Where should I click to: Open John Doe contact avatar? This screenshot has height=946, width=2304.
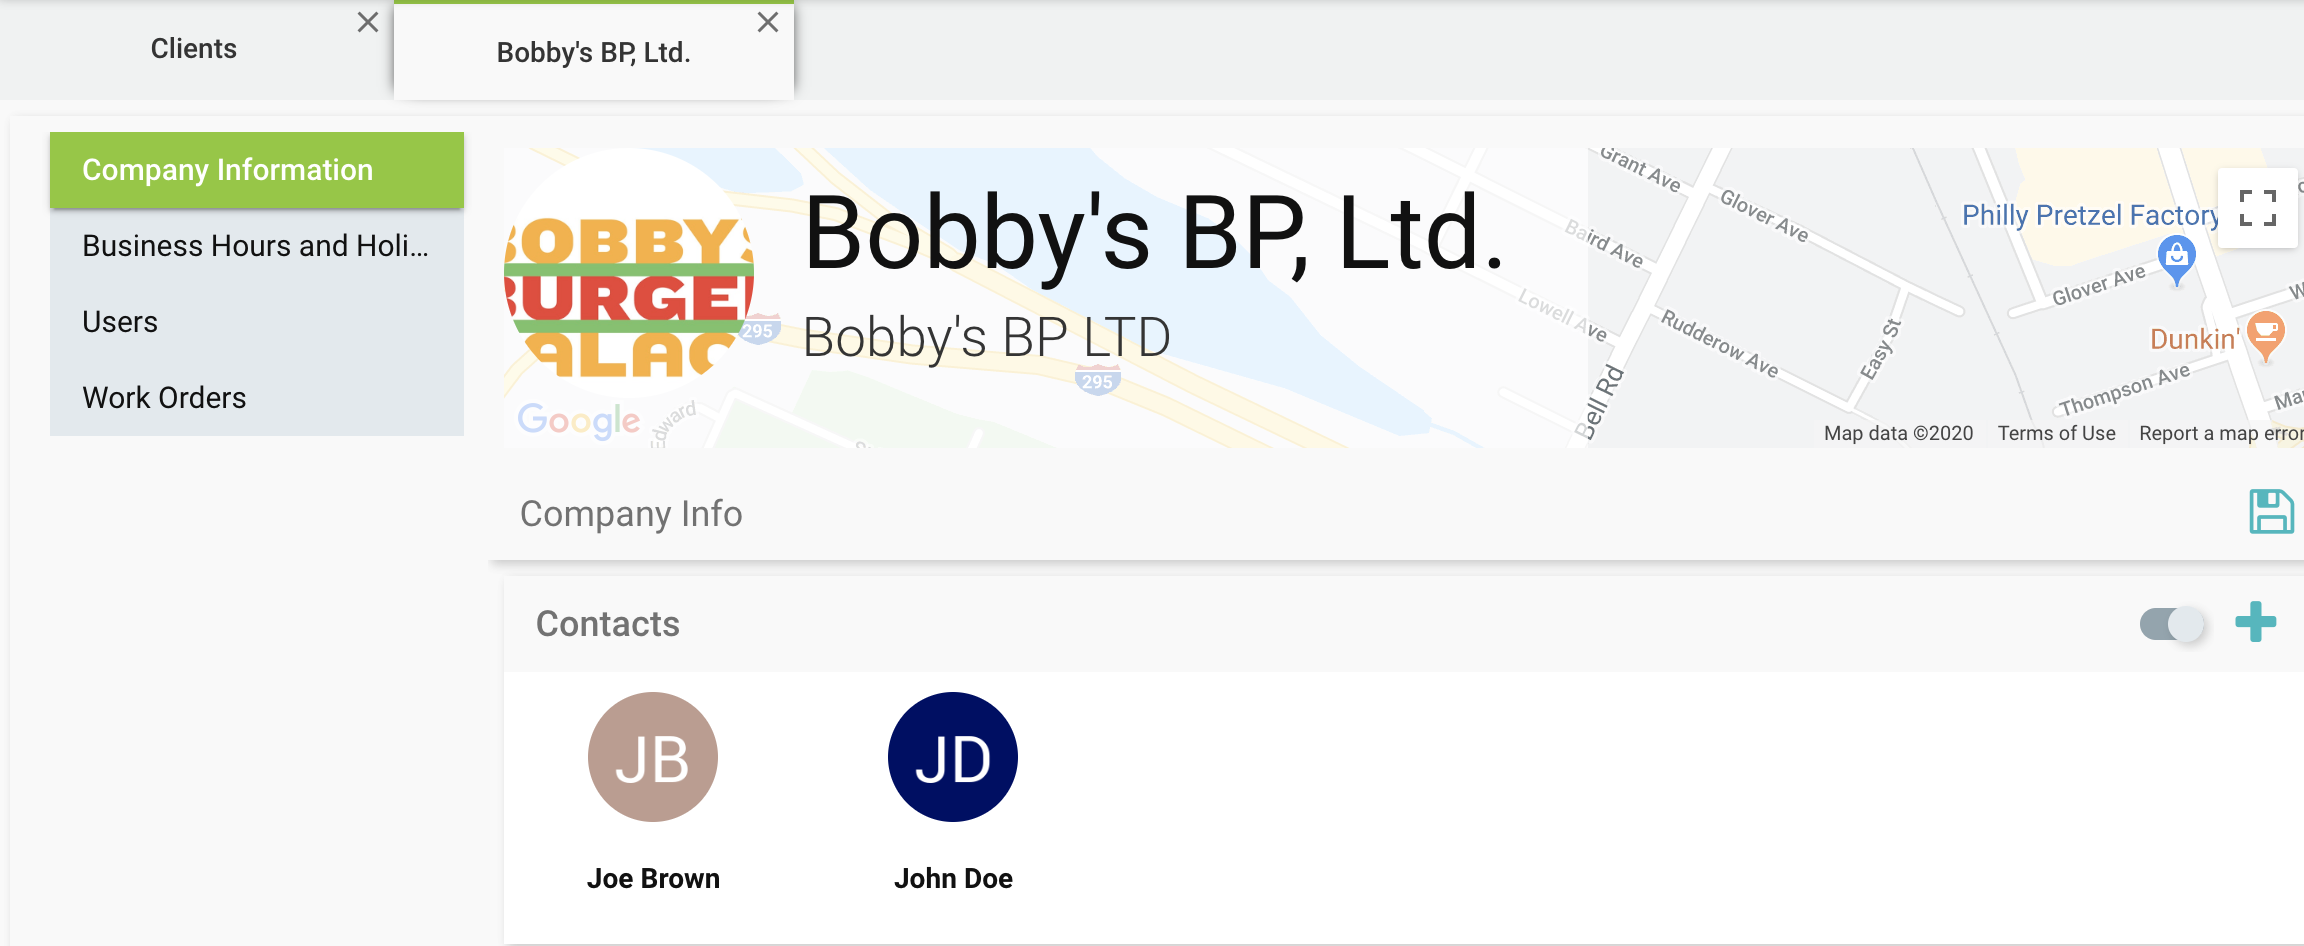pyautogui.click(x=953, y=757)
